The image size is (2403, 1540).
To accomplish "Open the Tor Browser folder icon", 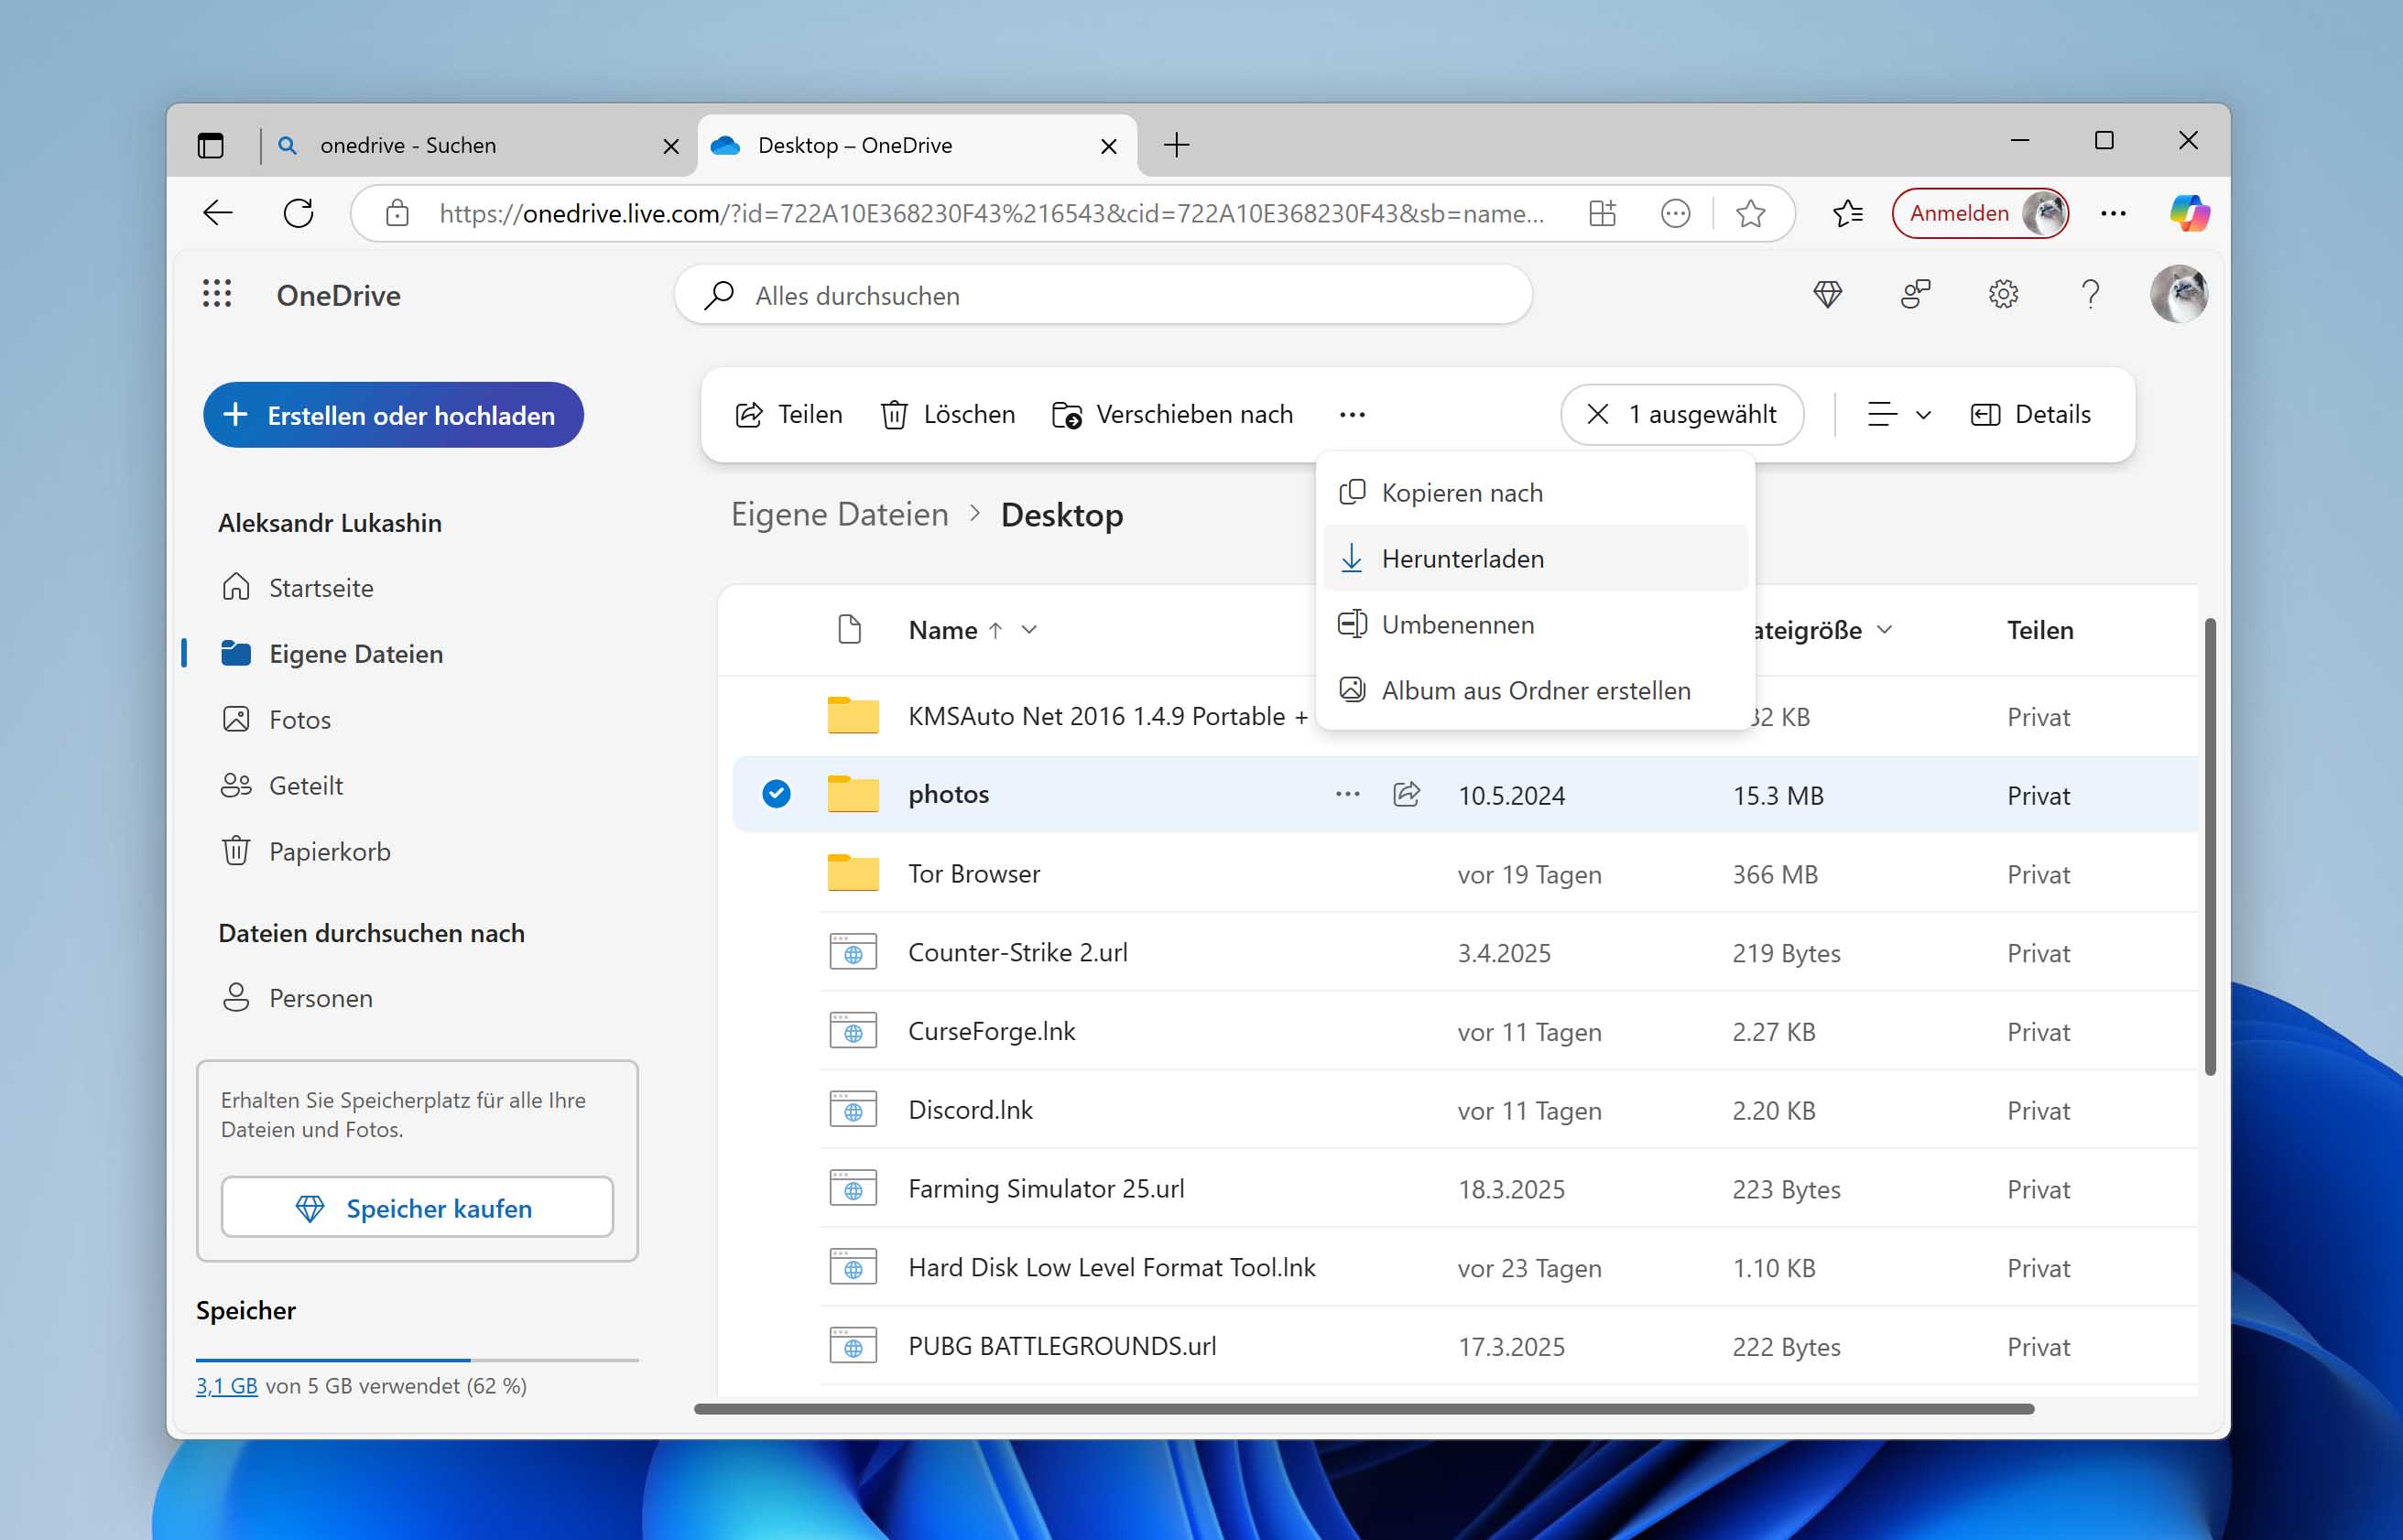I will [853, 873].
